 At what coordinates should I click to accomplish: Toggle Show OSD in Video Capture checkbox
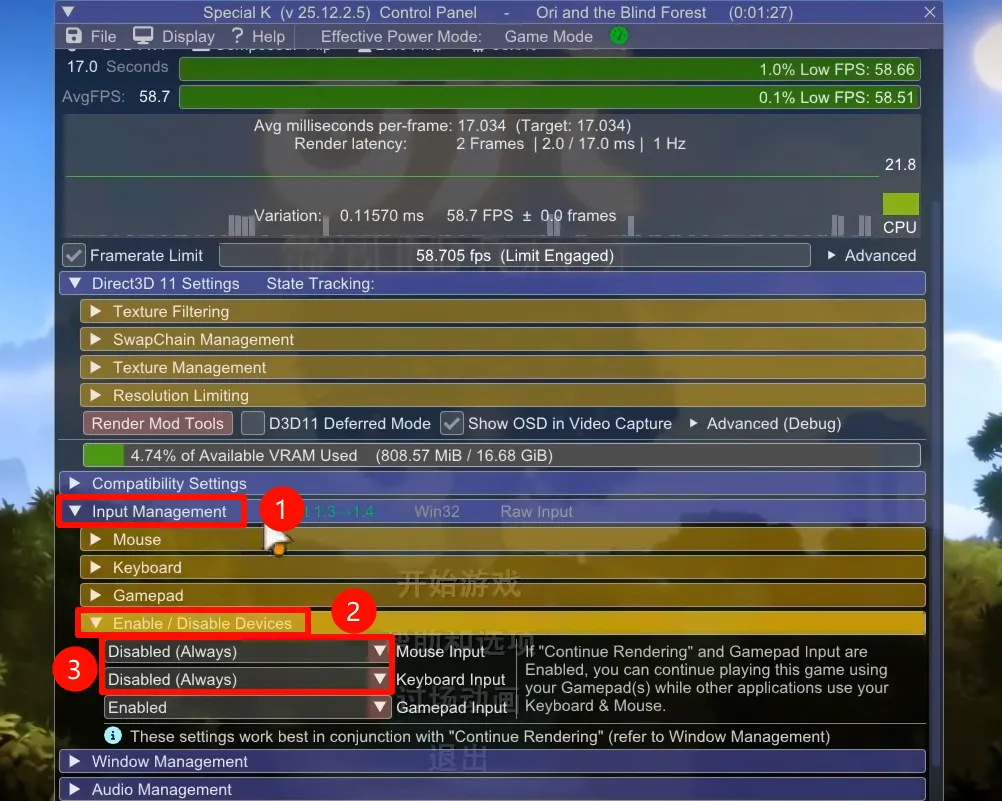point(452,423)
